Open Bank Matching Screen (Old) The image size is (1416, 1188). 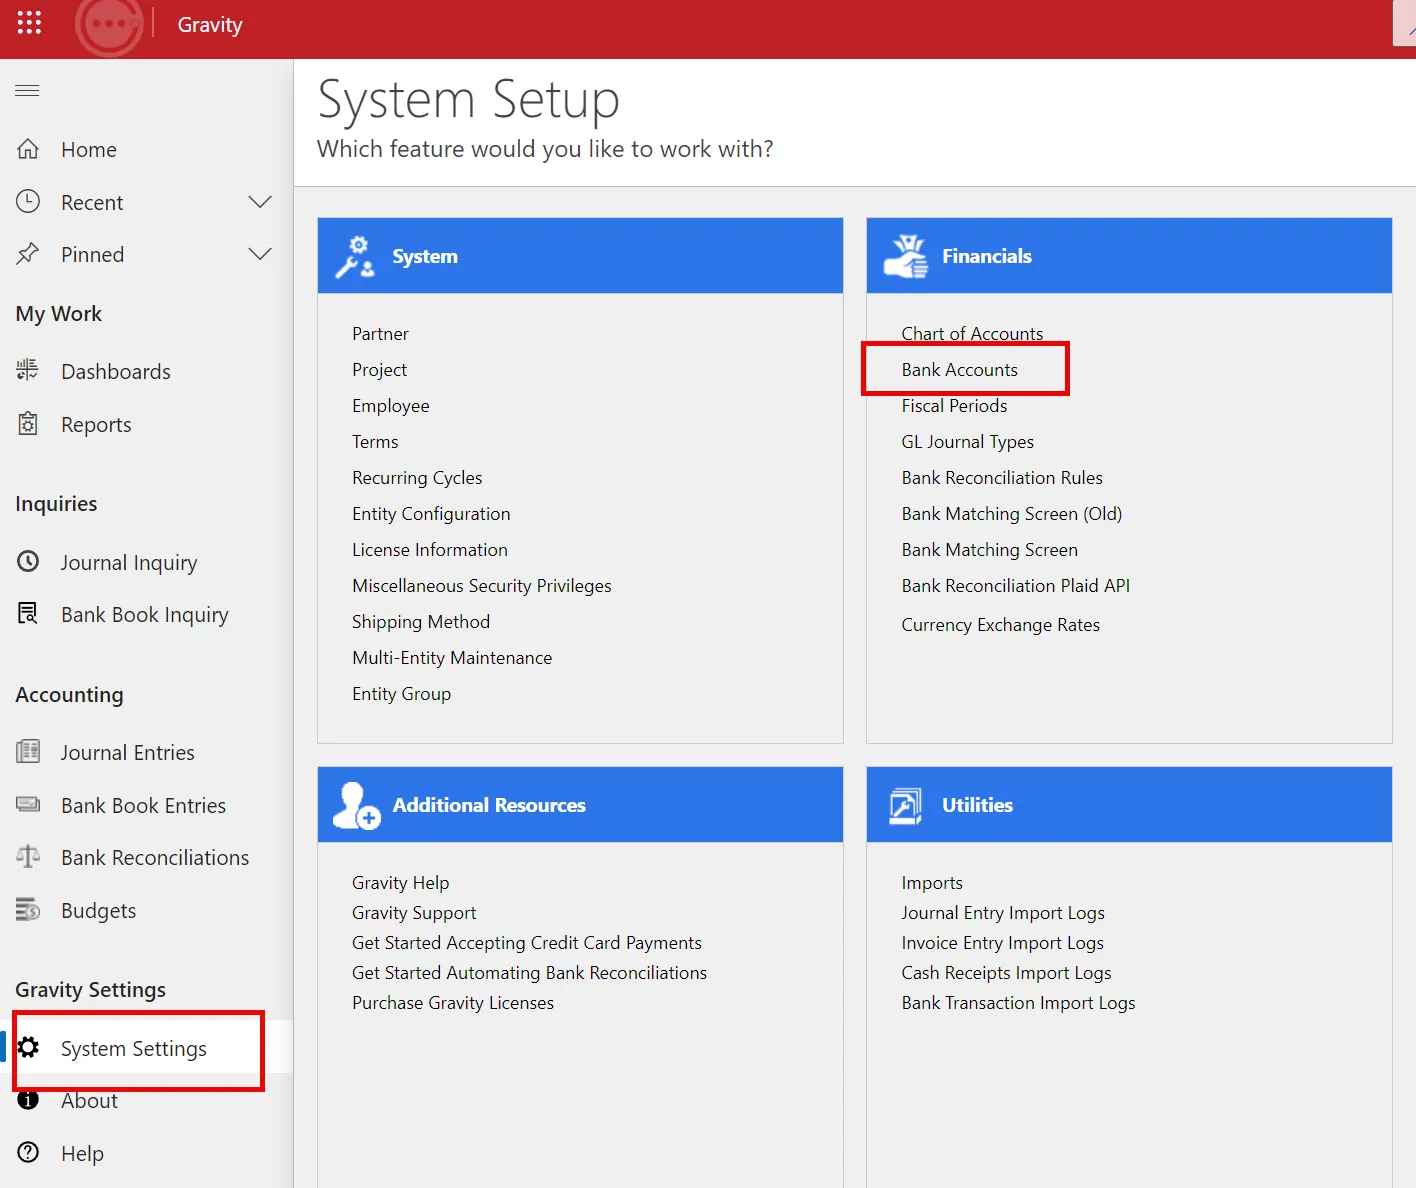coord(1011,514)
